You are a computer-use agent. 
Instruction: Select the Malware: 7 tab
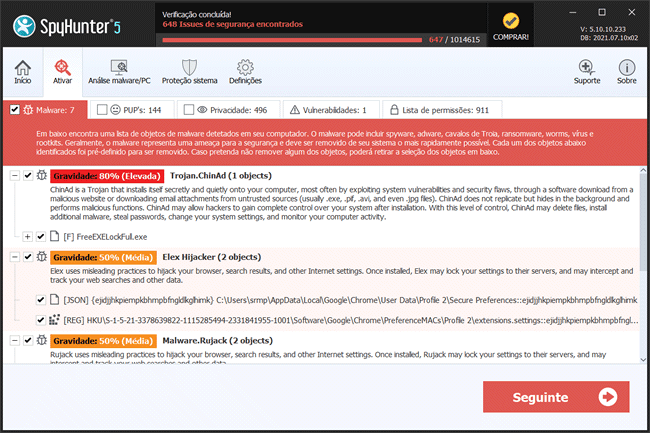click(45, 110)
